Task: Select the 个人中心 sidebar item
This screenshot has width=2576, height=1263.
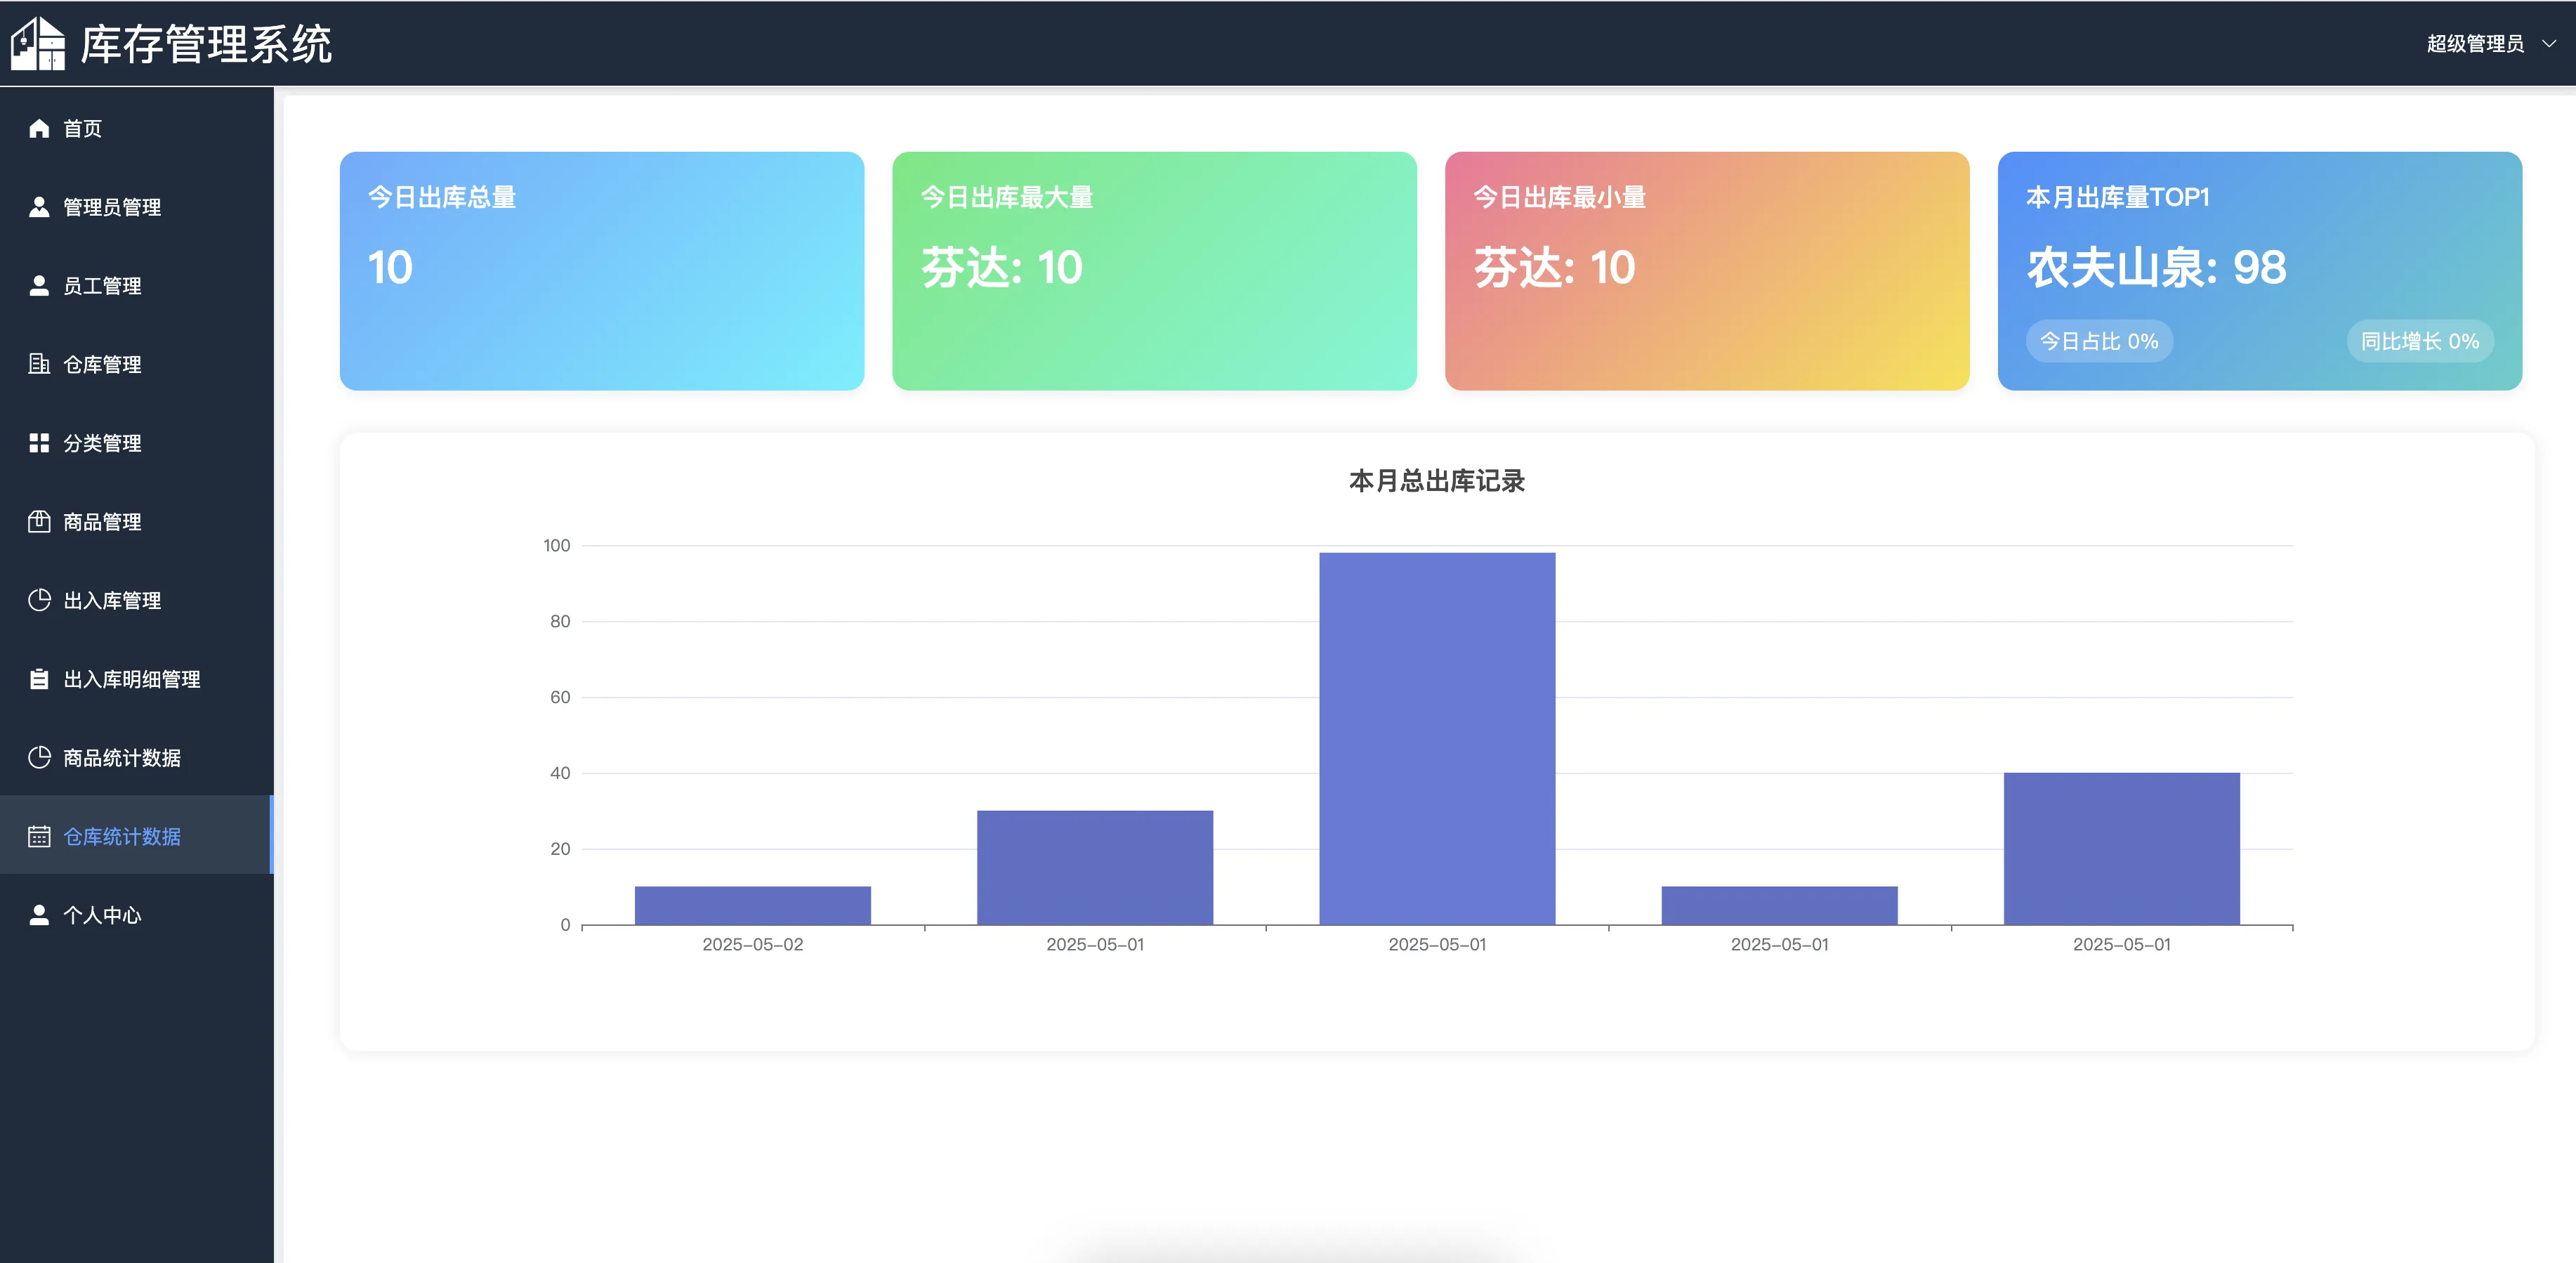Action: pyautogui.click(x=102, y=915)
